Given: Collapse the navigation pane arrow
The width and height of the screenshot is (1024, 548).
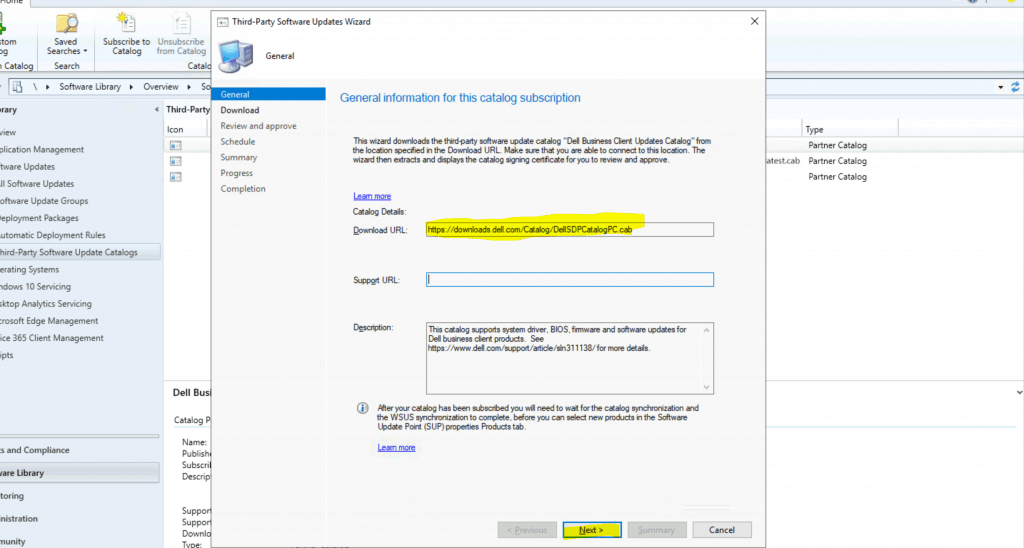Looking at the screenshot, I should coord(156,110).
